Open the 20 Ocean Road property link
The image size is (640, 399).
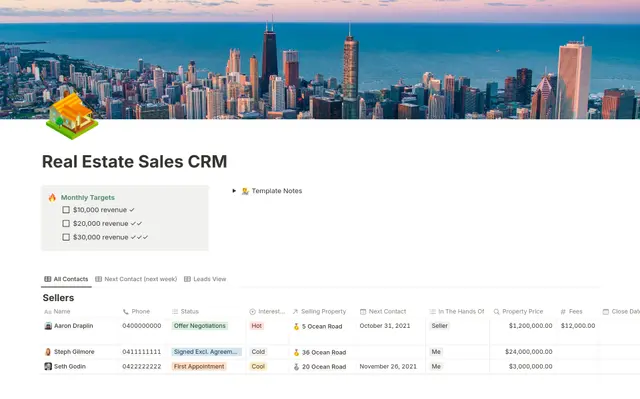[324, 367]
